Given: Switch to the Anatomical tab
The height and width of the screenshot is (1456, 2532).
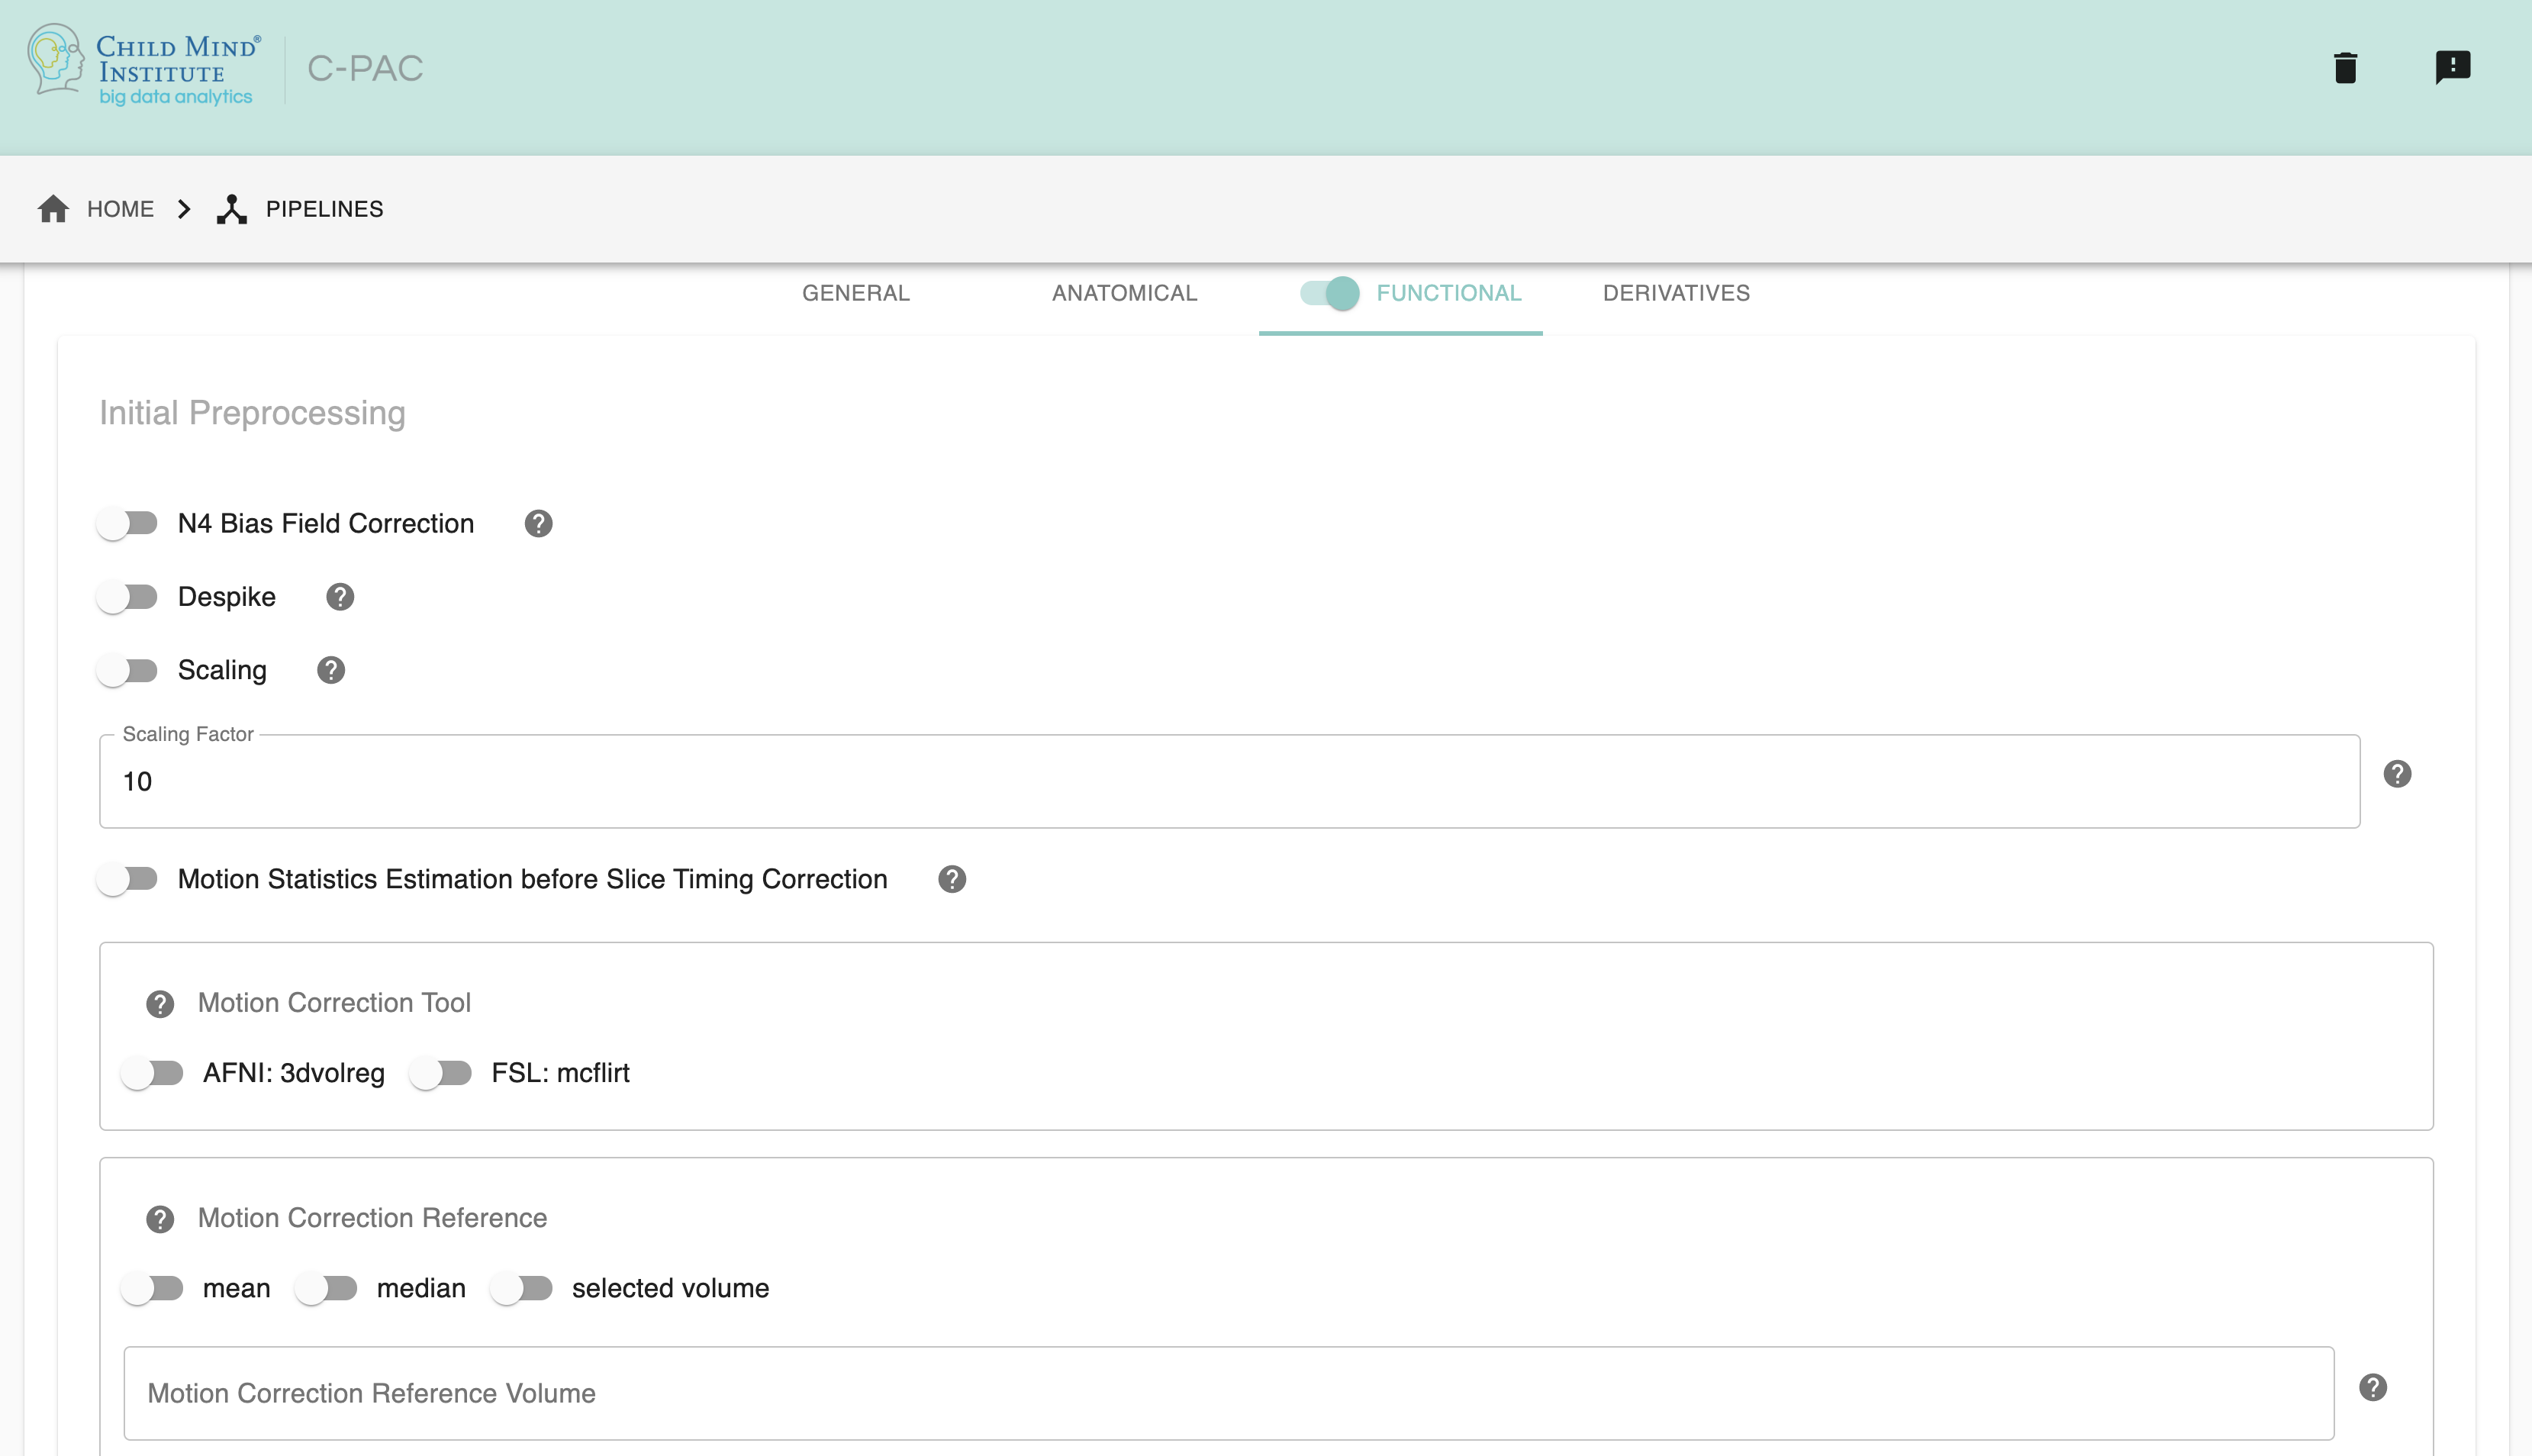Looking at the screenshot, I should tap(1124, 293).
